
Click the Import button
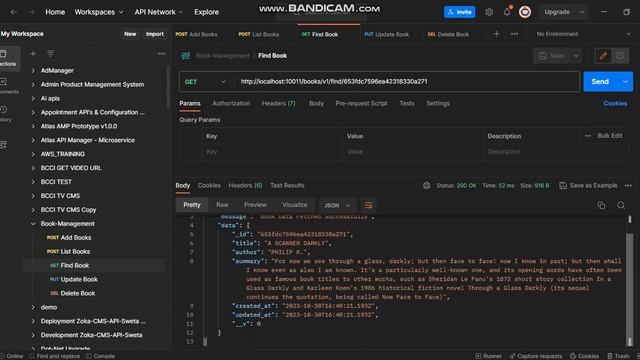155,34
